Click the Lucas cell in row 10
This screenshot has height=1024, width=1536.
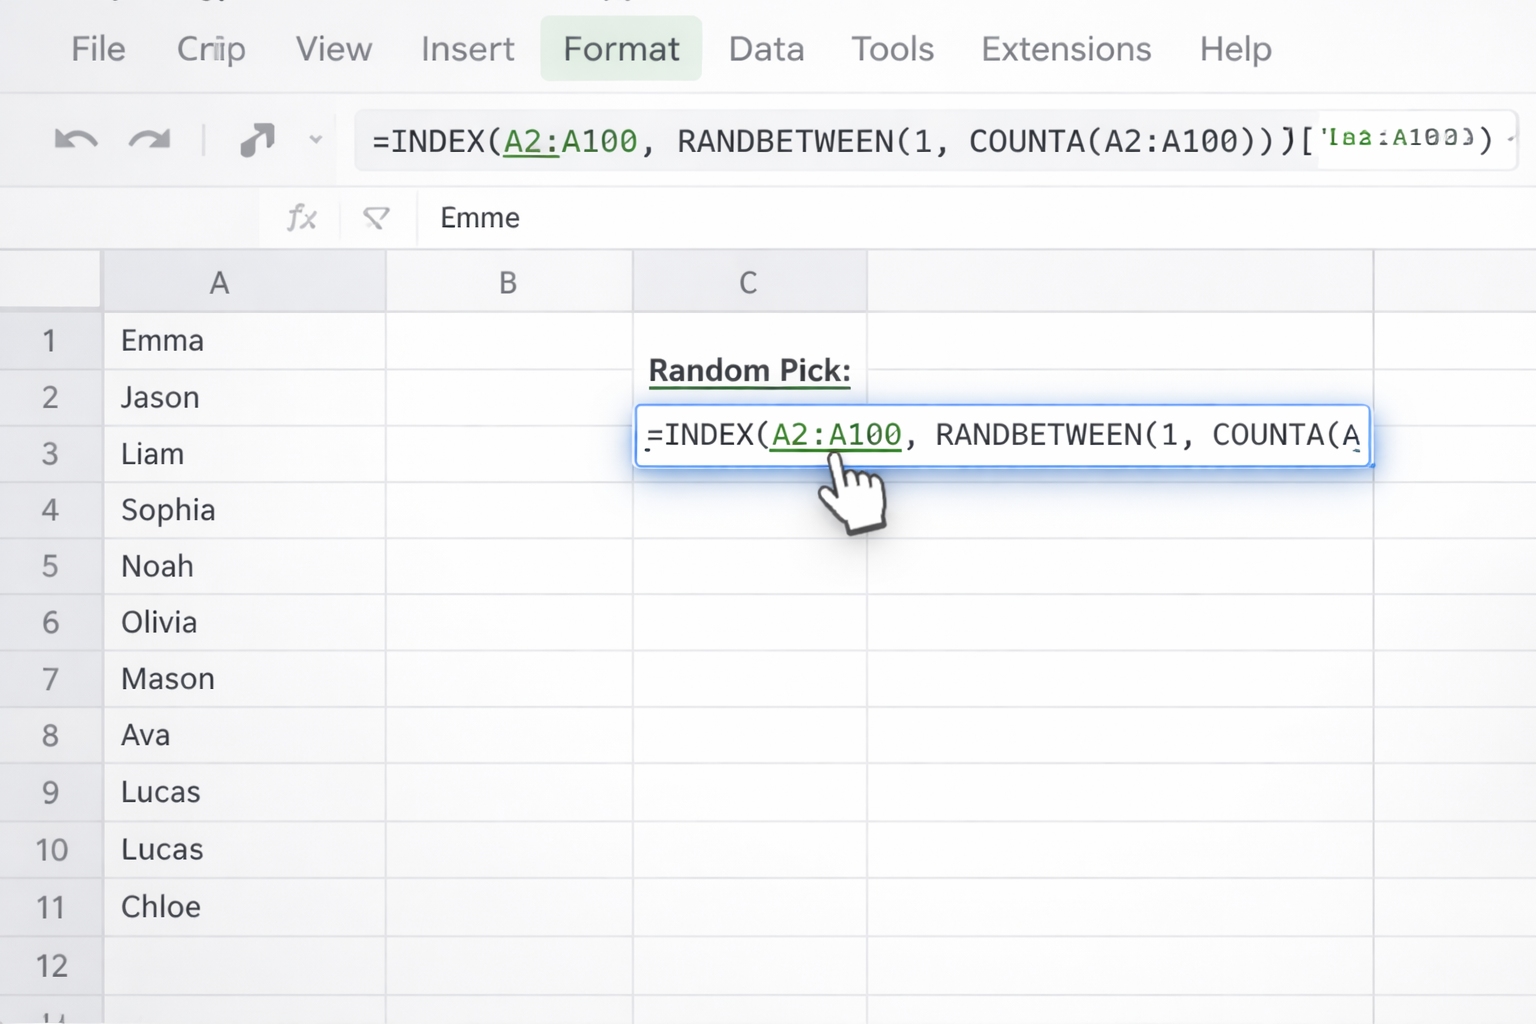tap(244, 850)
